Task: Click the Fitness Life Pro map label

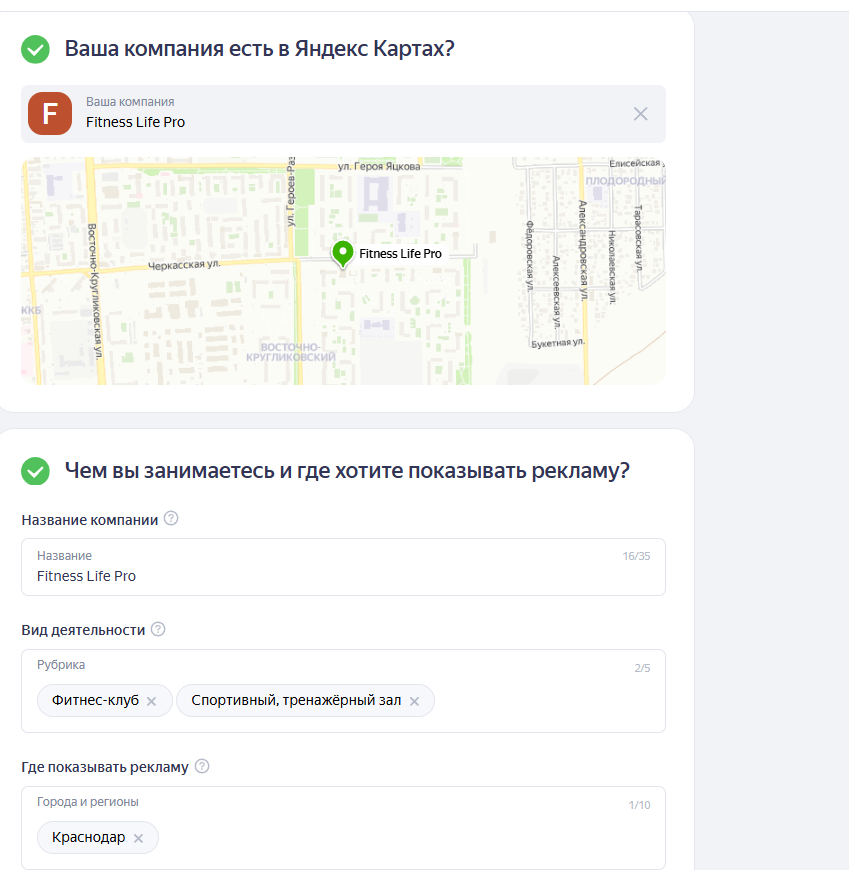Action: point(400,254)
